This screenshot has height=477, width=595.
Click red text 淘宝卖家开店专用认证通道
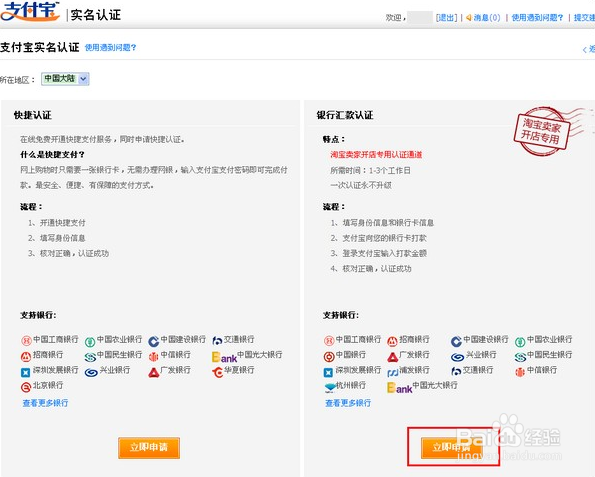pos(376,154)
